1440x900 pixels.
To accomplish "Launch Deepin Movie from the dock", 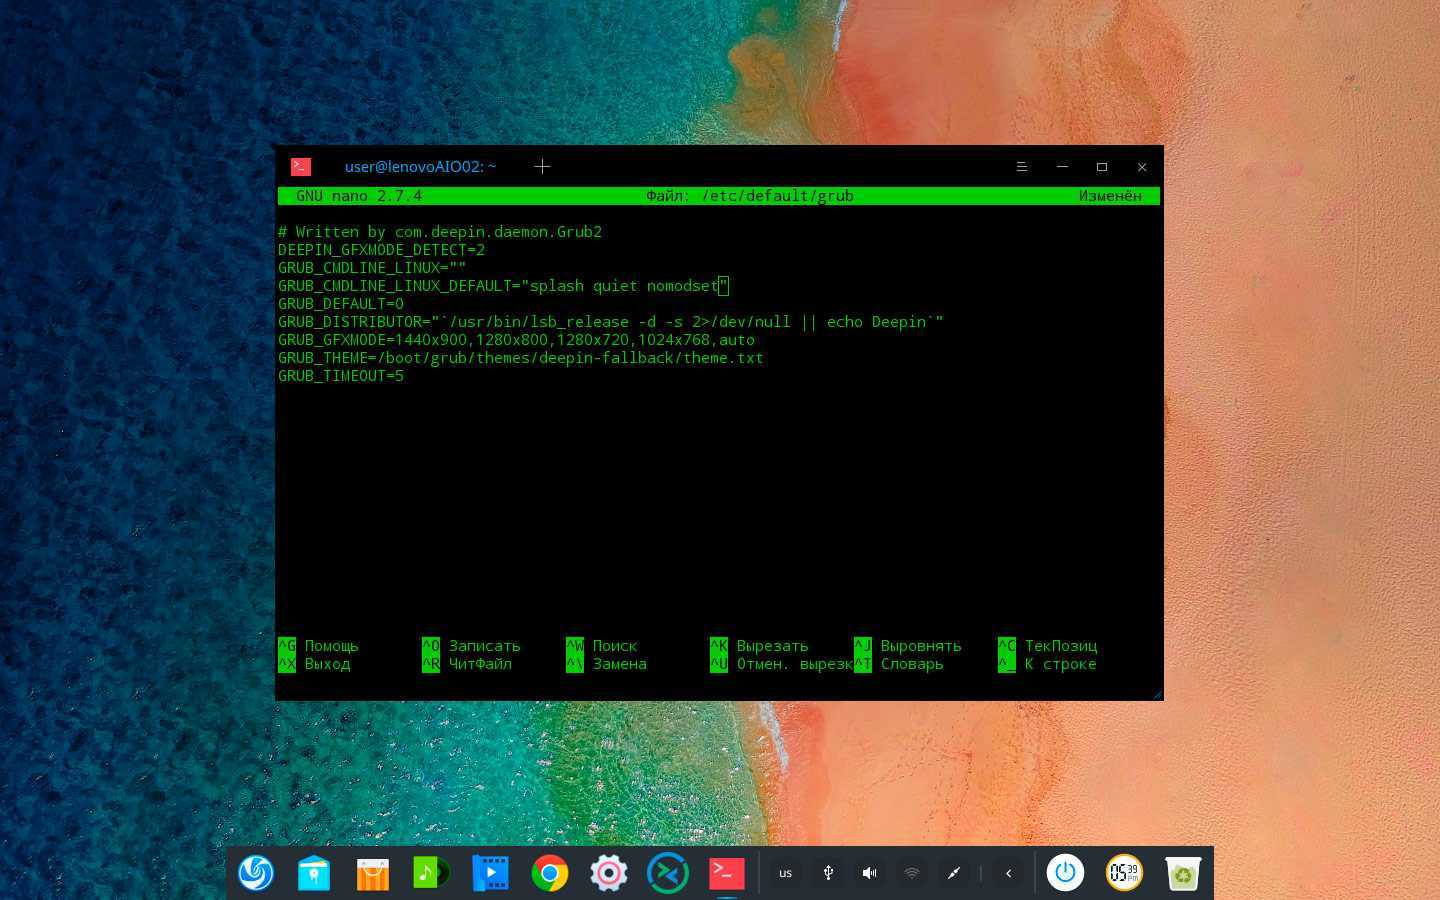I will [x=490, y=873].
